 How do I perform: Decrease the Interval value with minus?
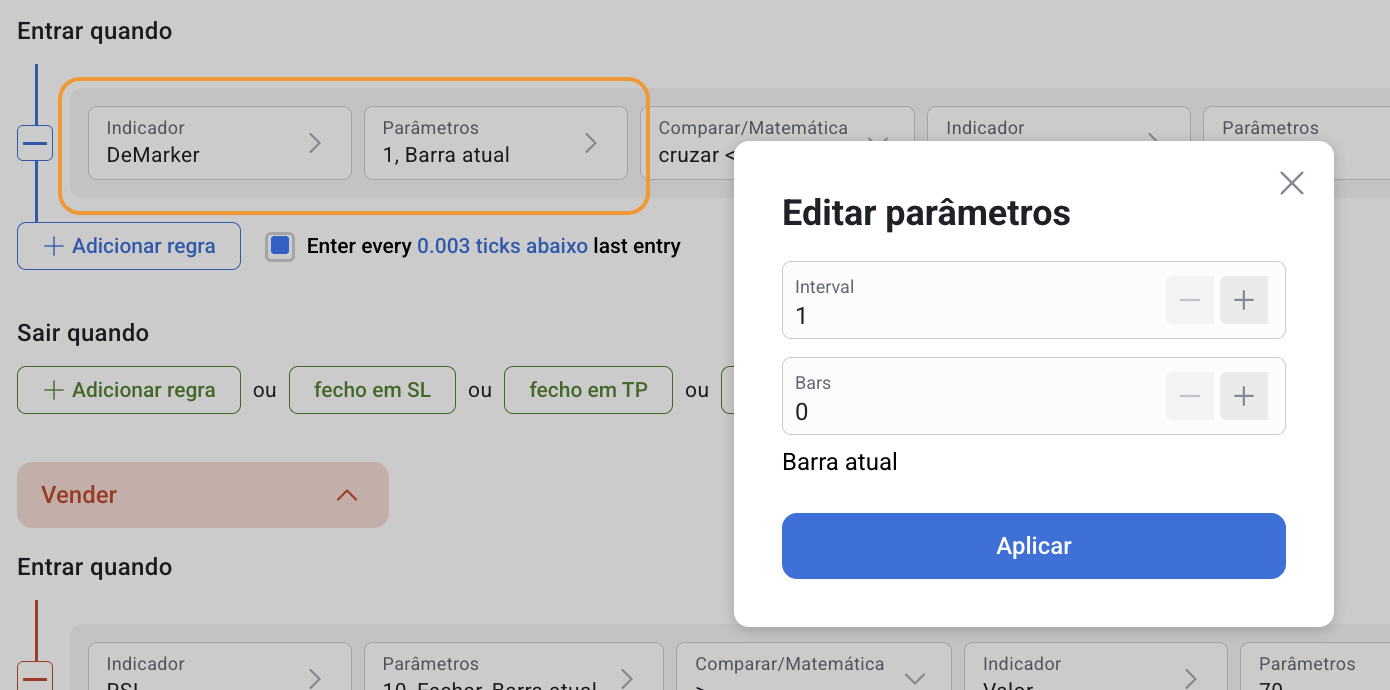pos(1190,300)
